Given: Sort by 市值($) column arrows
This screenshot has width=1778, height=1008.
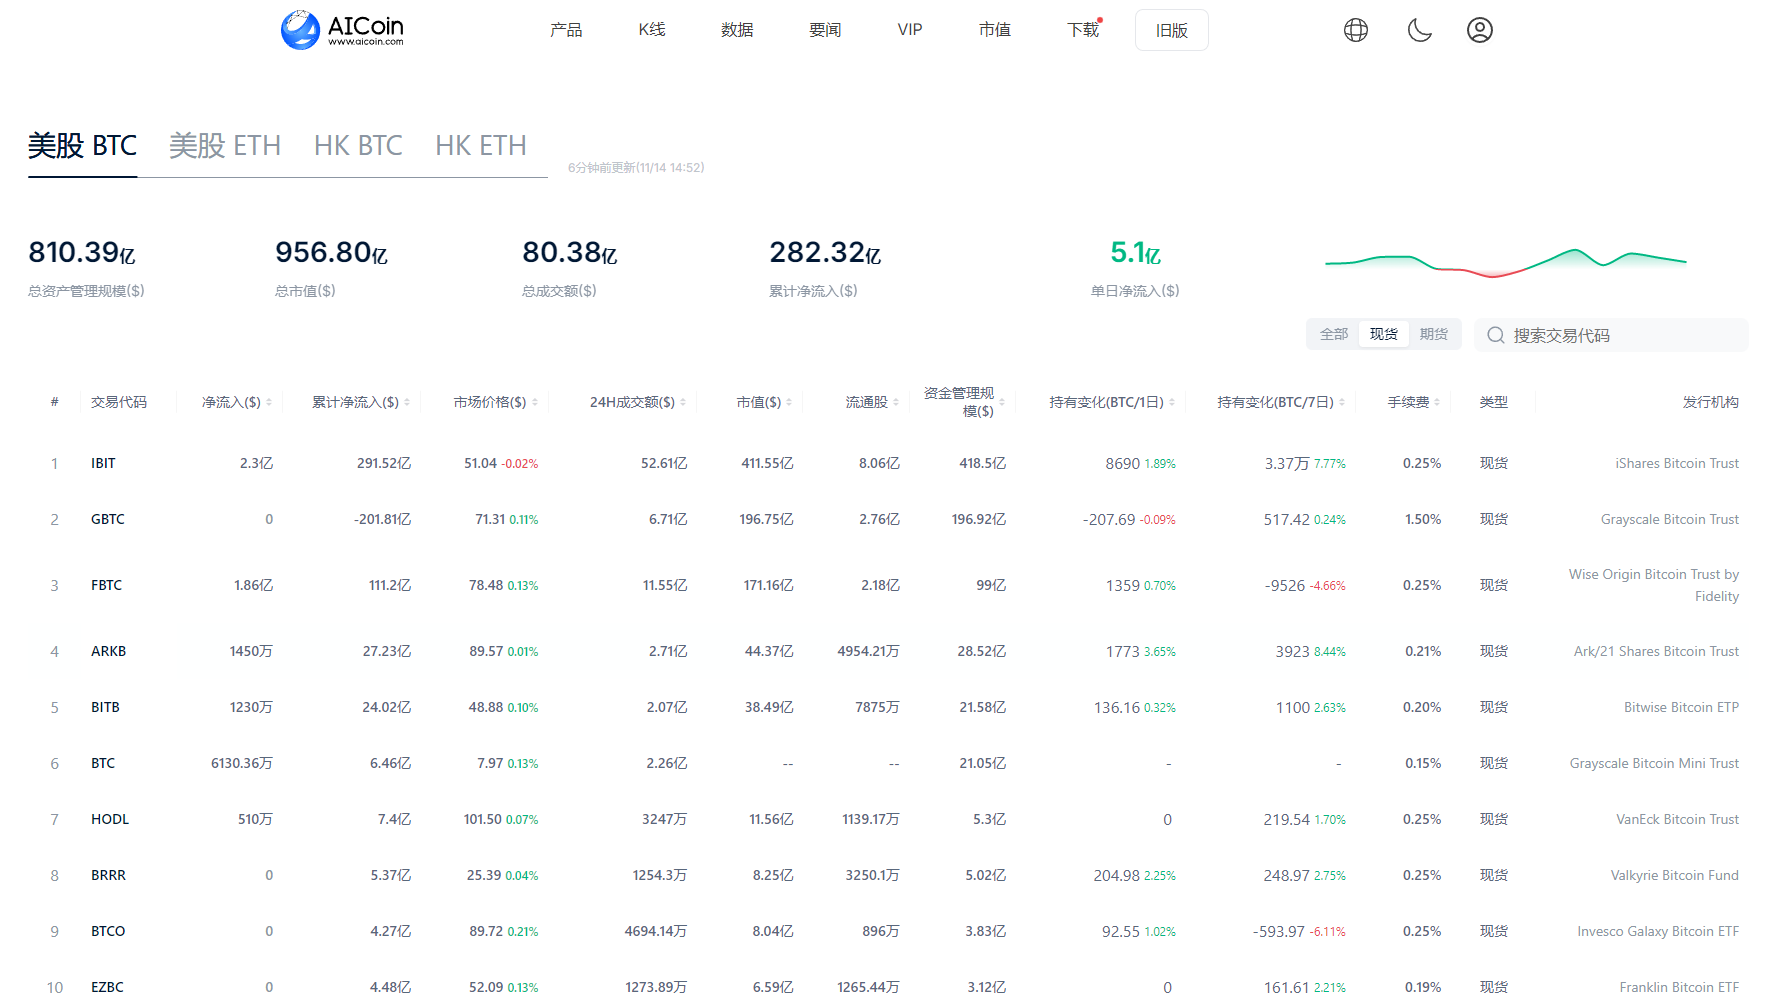Looking at the screenshot, I should click(x=789, y=402).
